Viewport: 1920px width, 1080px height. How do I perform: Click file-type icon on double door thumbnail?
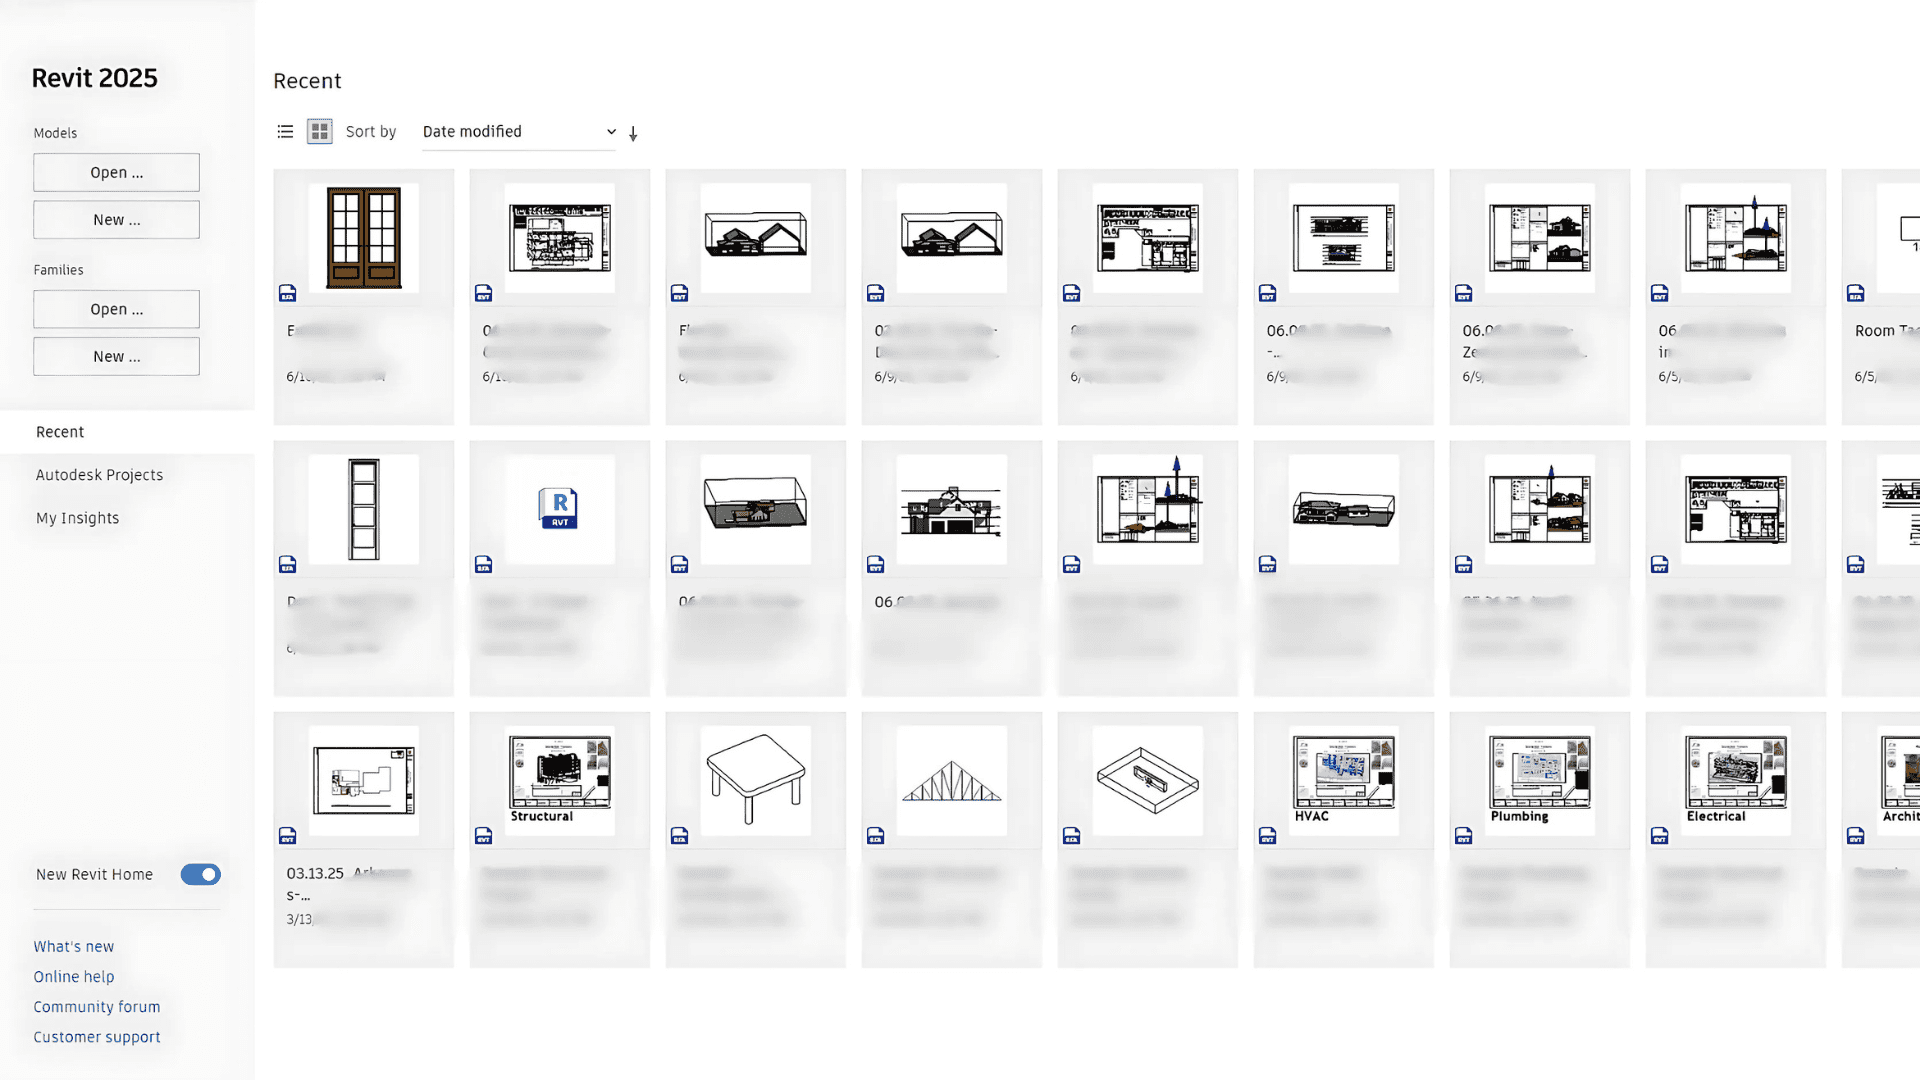click(x=288, y=293)
